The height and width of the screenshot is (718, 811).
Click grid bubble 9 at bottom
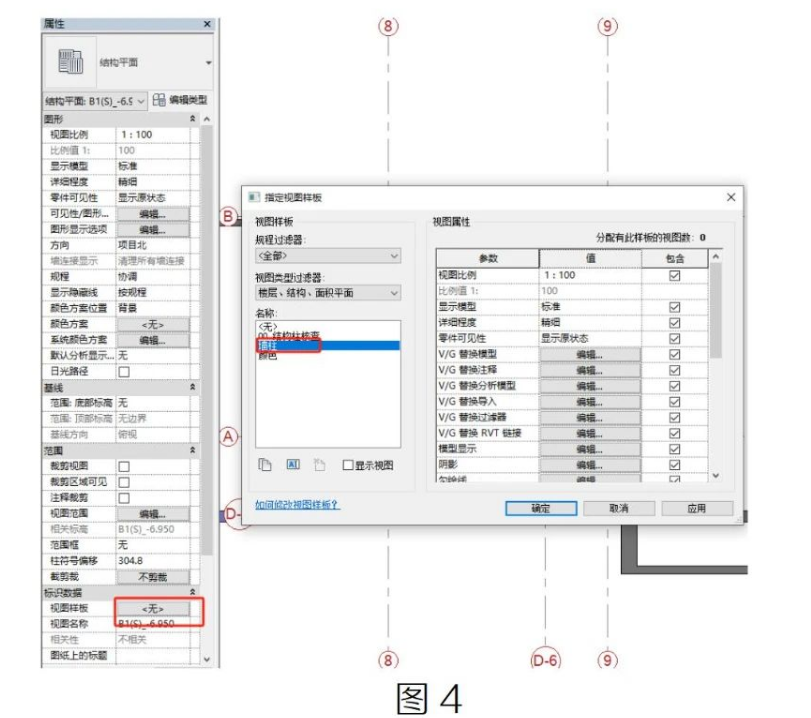608,660
